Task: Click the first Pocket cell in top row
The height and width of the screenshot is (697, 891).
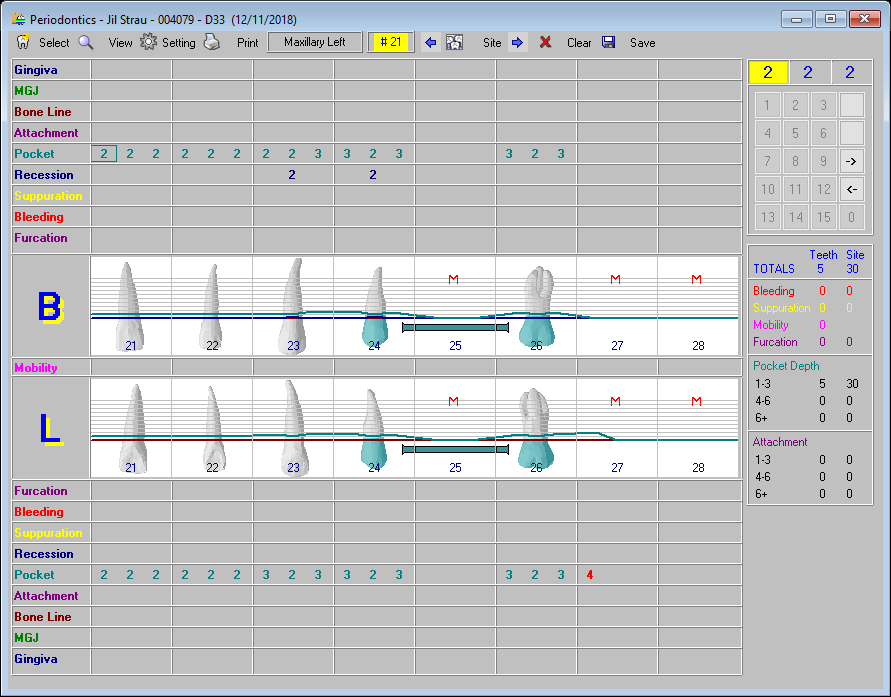Action: point(104,154)
